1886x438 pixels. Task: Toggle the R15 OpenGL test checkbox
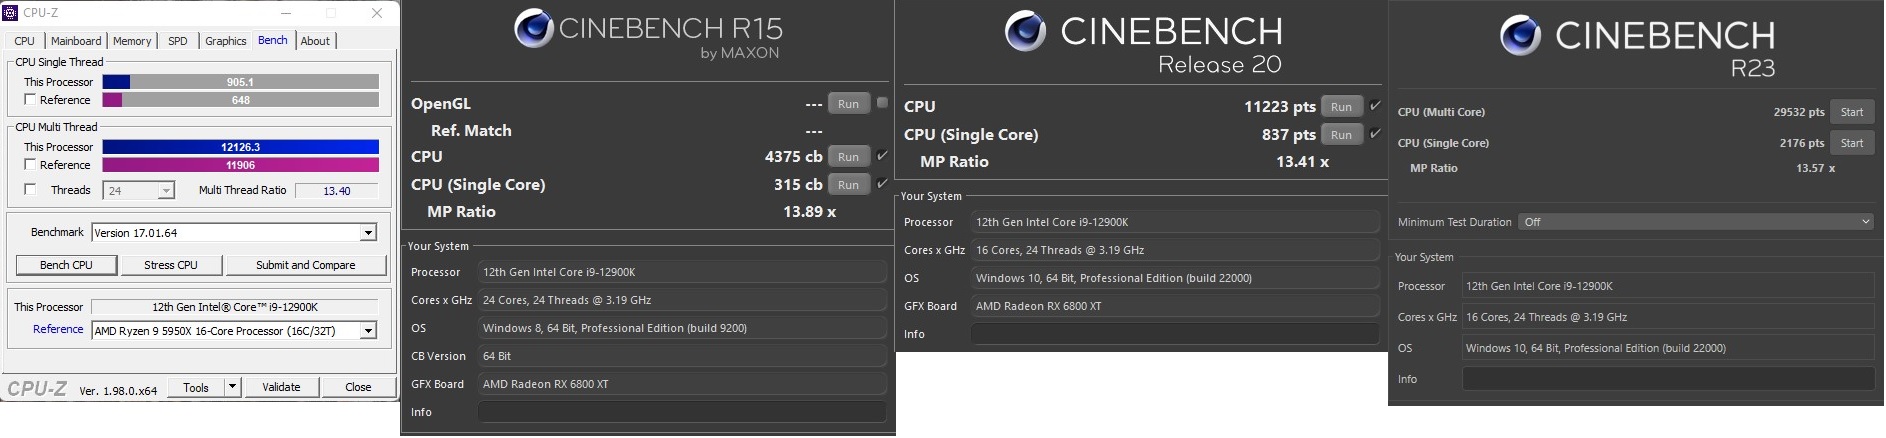(x=882, y=103)
